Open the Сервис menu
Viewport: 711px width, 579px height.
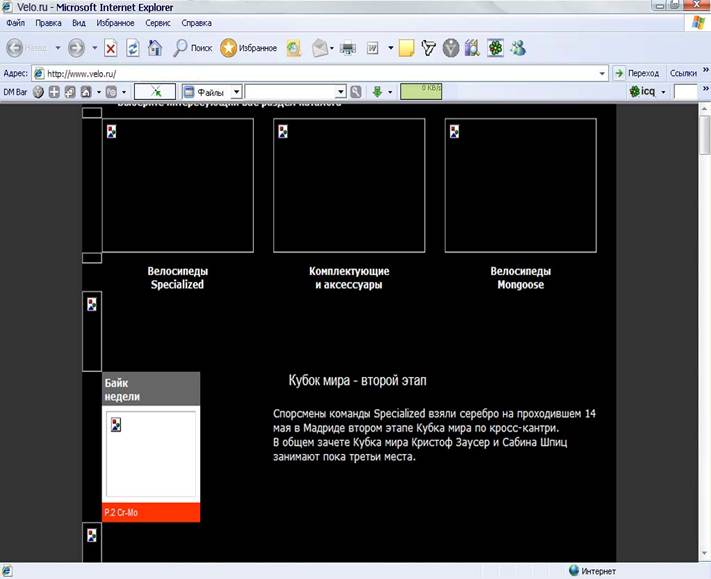click(x=158, y=23)
